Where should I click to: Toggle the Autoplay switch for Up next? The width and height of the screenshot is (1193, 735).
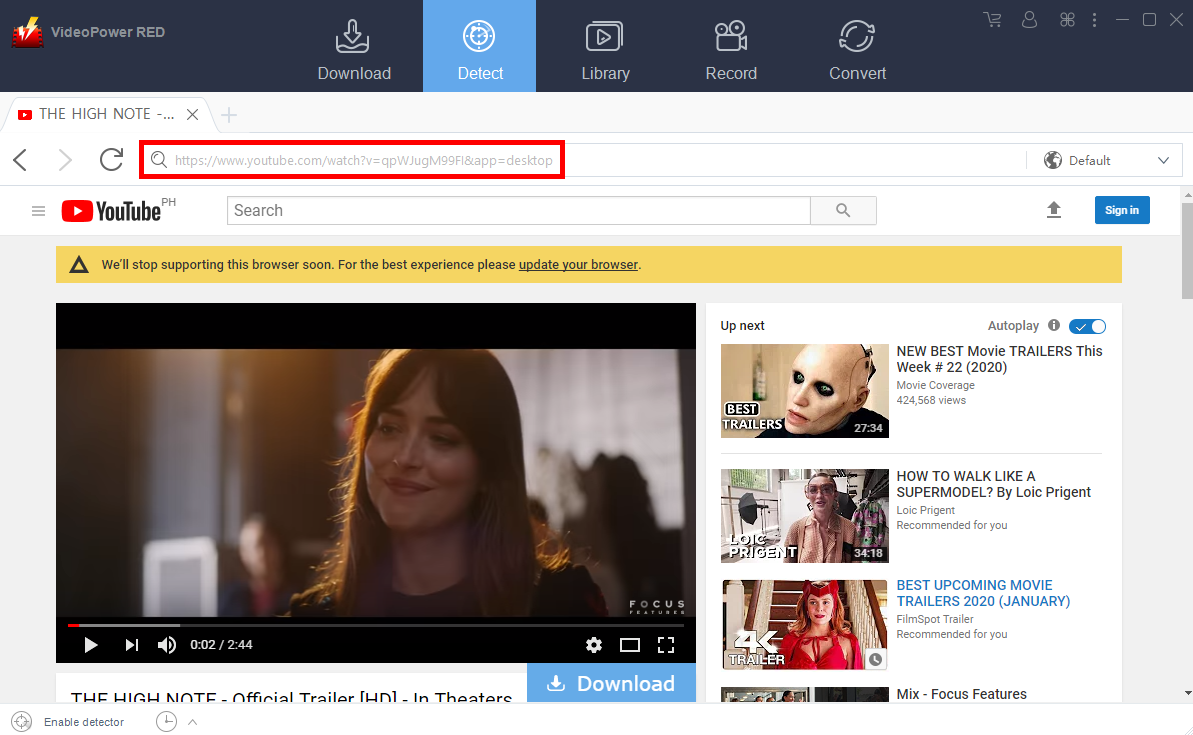pos(1087,325)
